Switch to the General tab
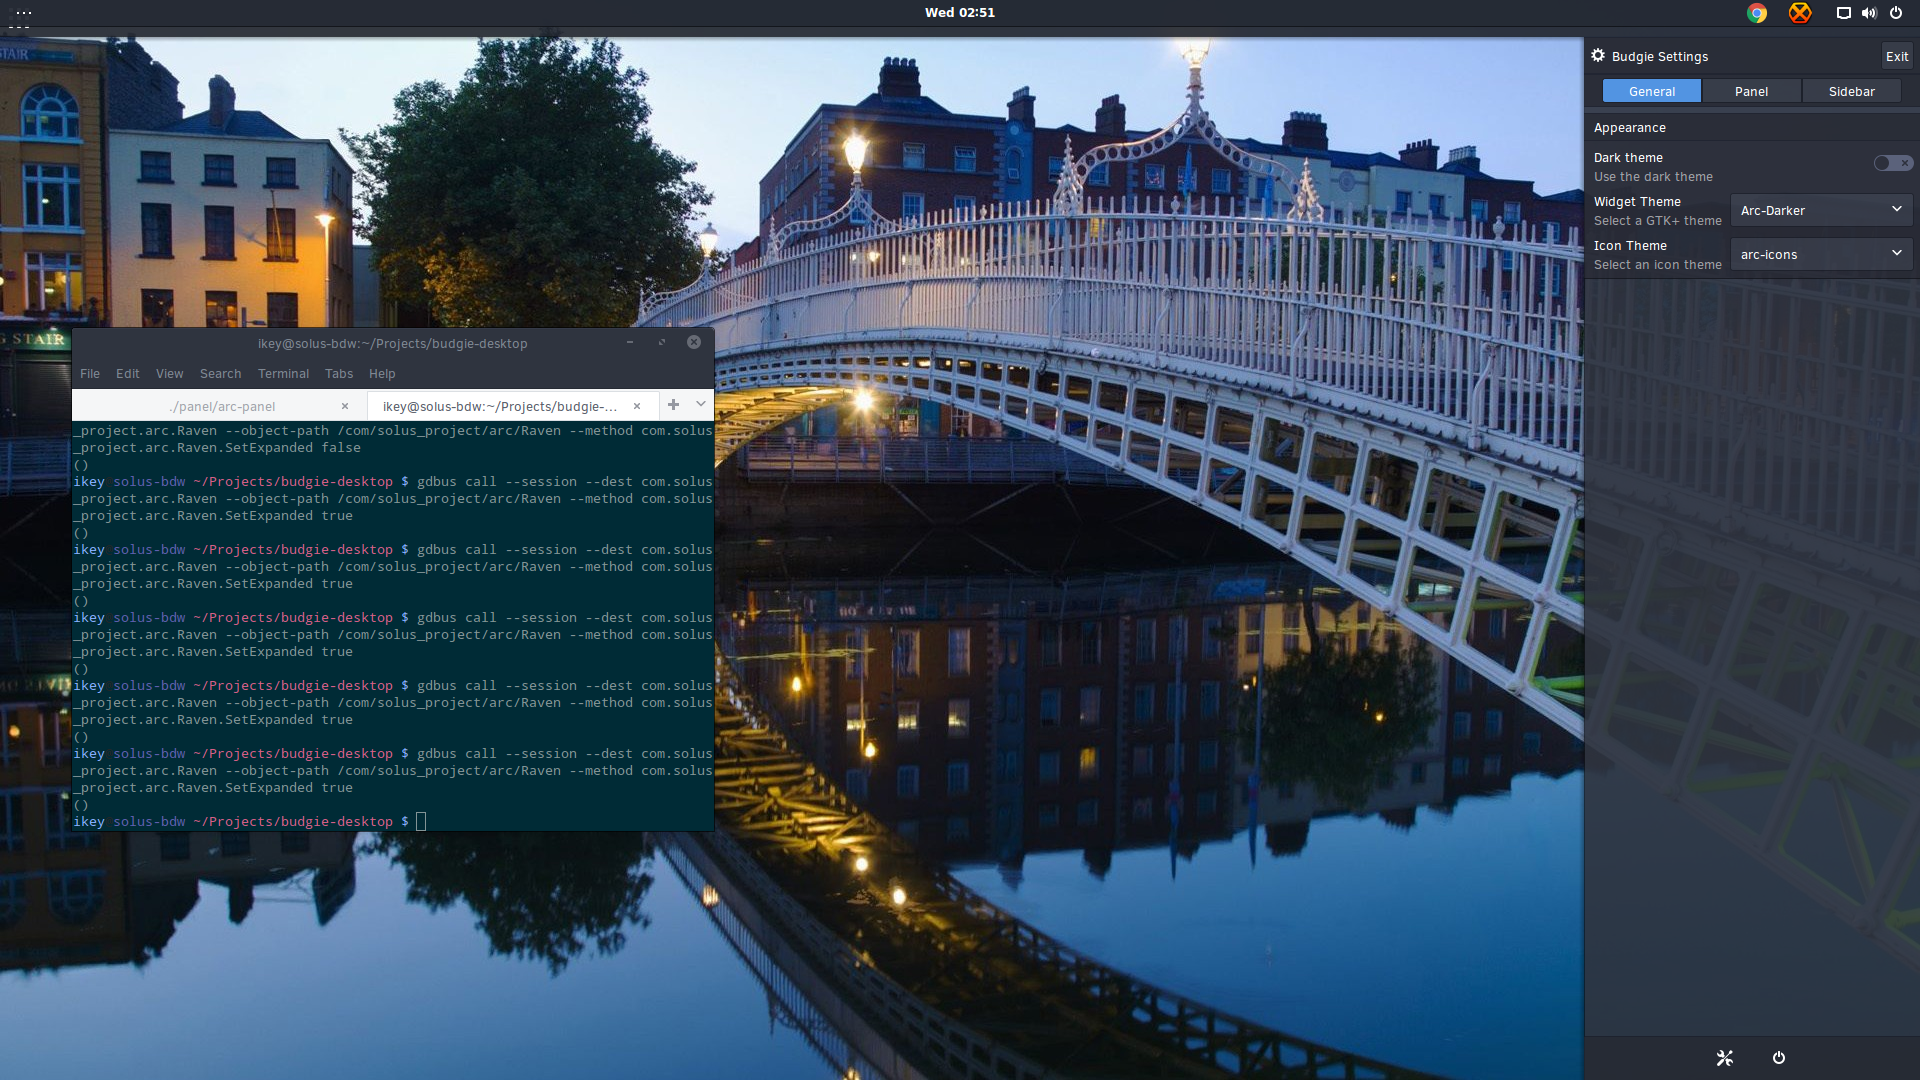 (1652, 91)
